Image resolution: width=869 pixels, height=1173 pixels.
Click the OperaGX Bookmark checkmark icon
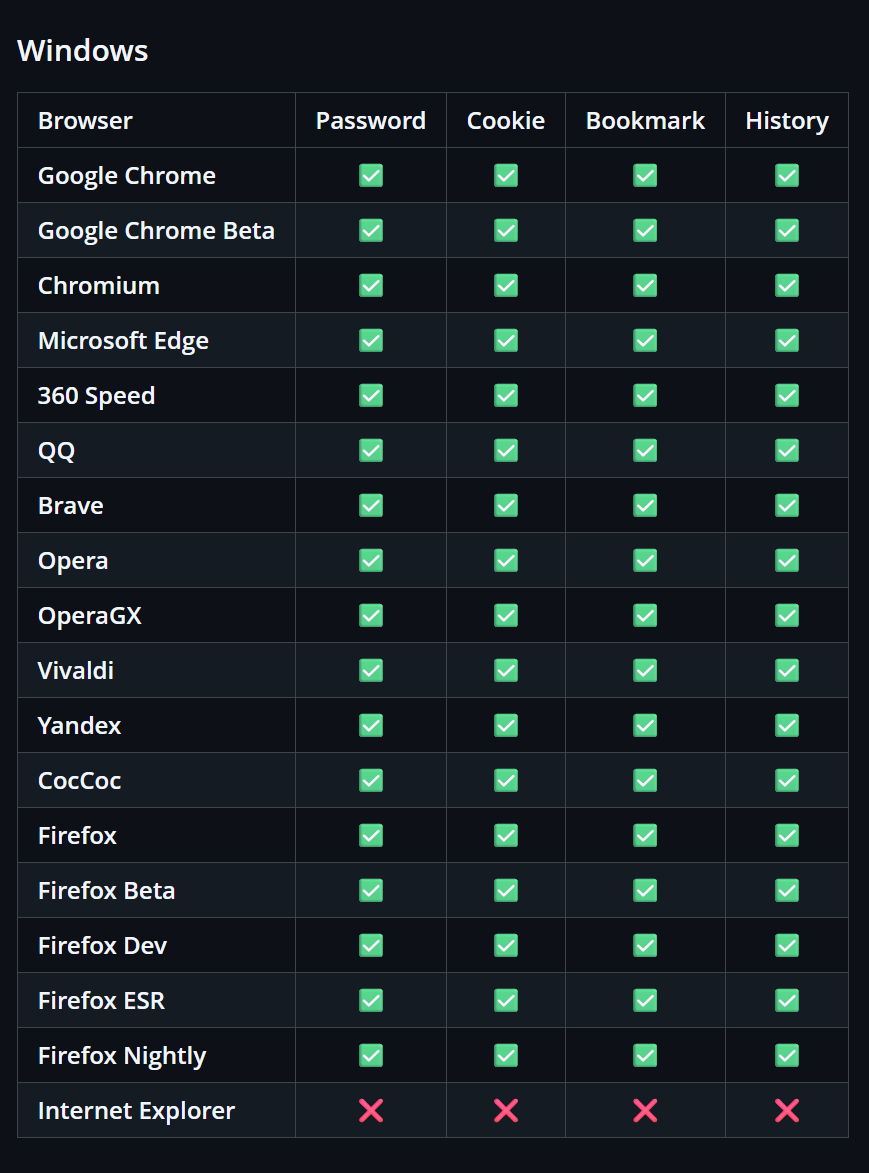[645, 616]
